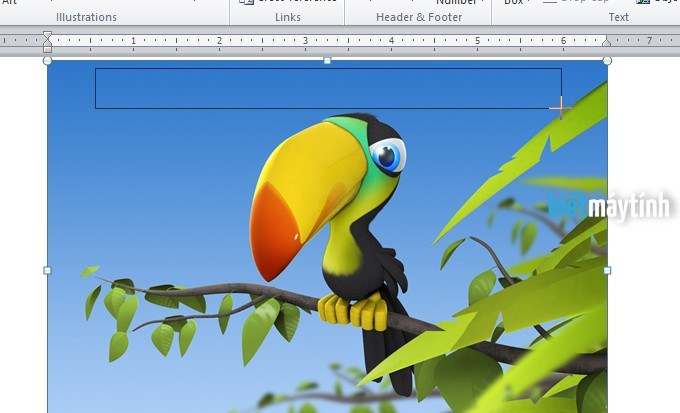The image size is (680, 413).
Task: Select the right-middle sizing handle of picture
Action: pos(607,271)
